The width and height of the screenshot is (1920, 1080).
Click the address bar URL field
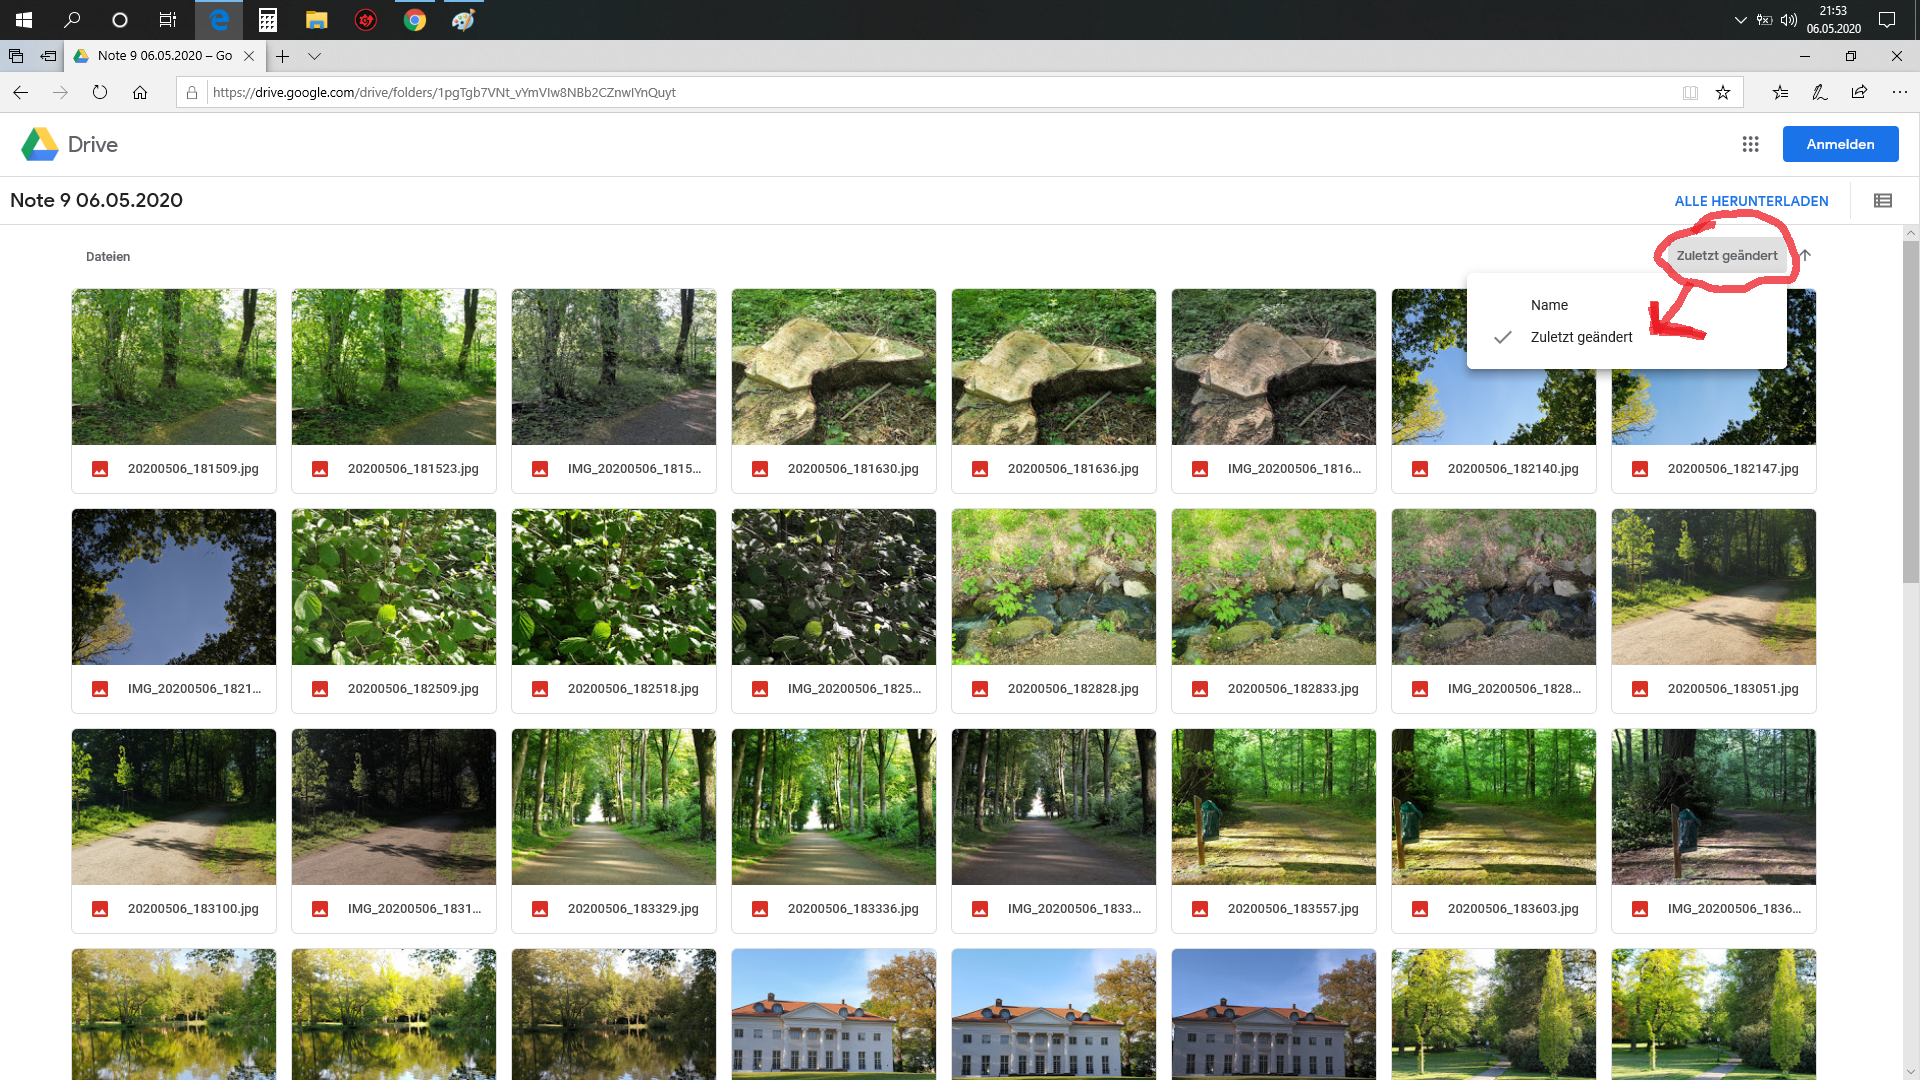click(940, 92)
